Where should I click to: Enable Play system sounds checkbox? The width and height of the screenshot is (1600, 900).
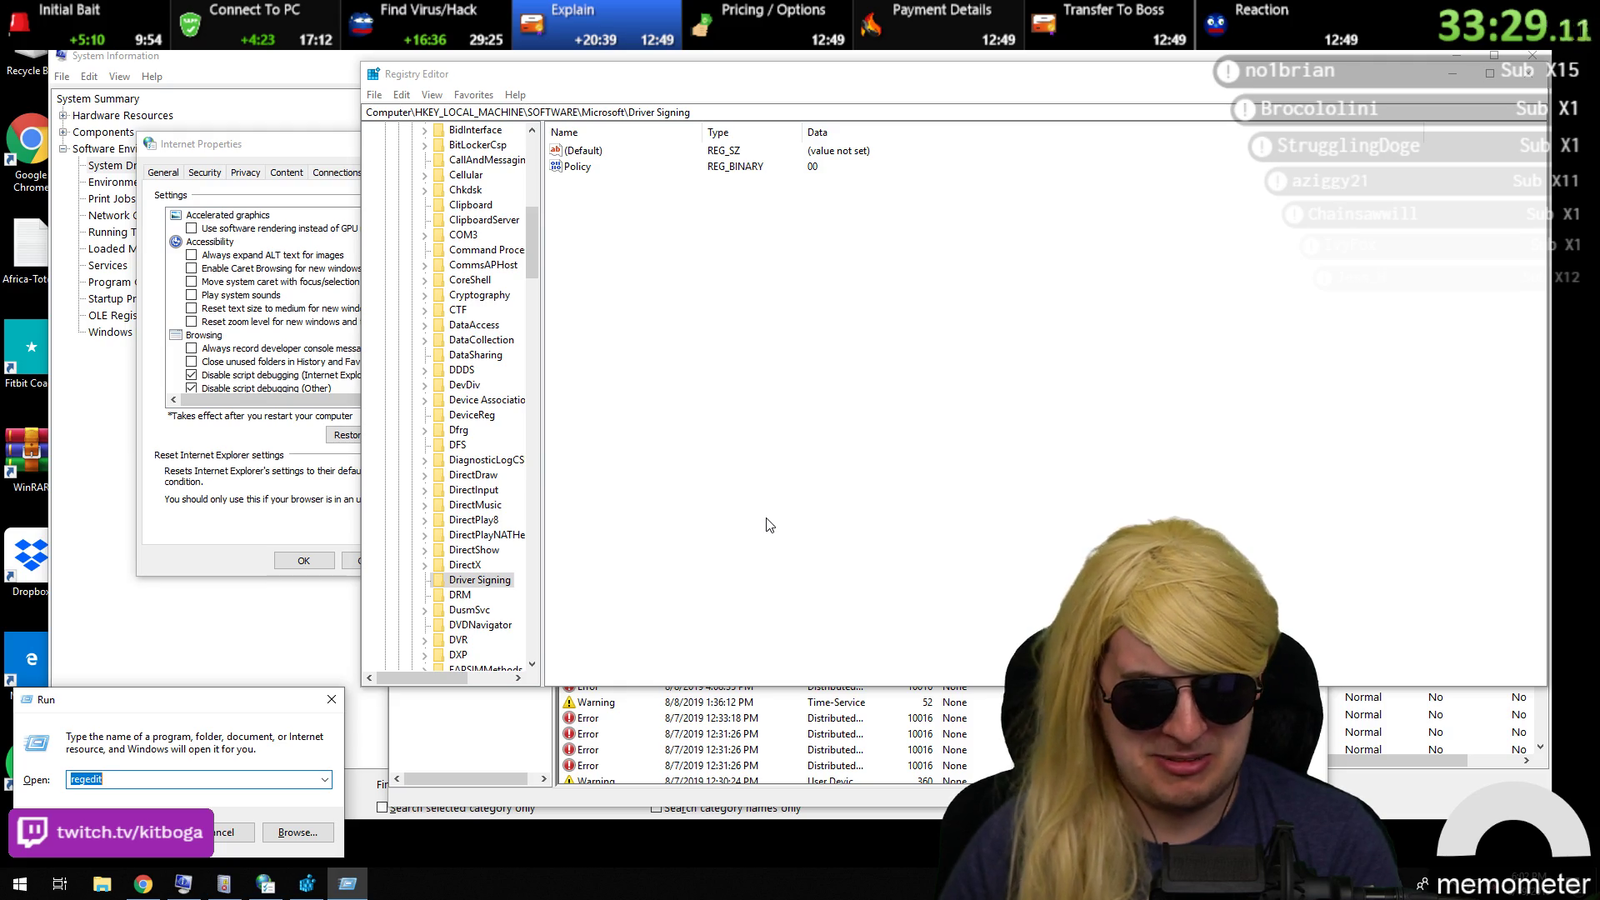[x=192, y=295]
